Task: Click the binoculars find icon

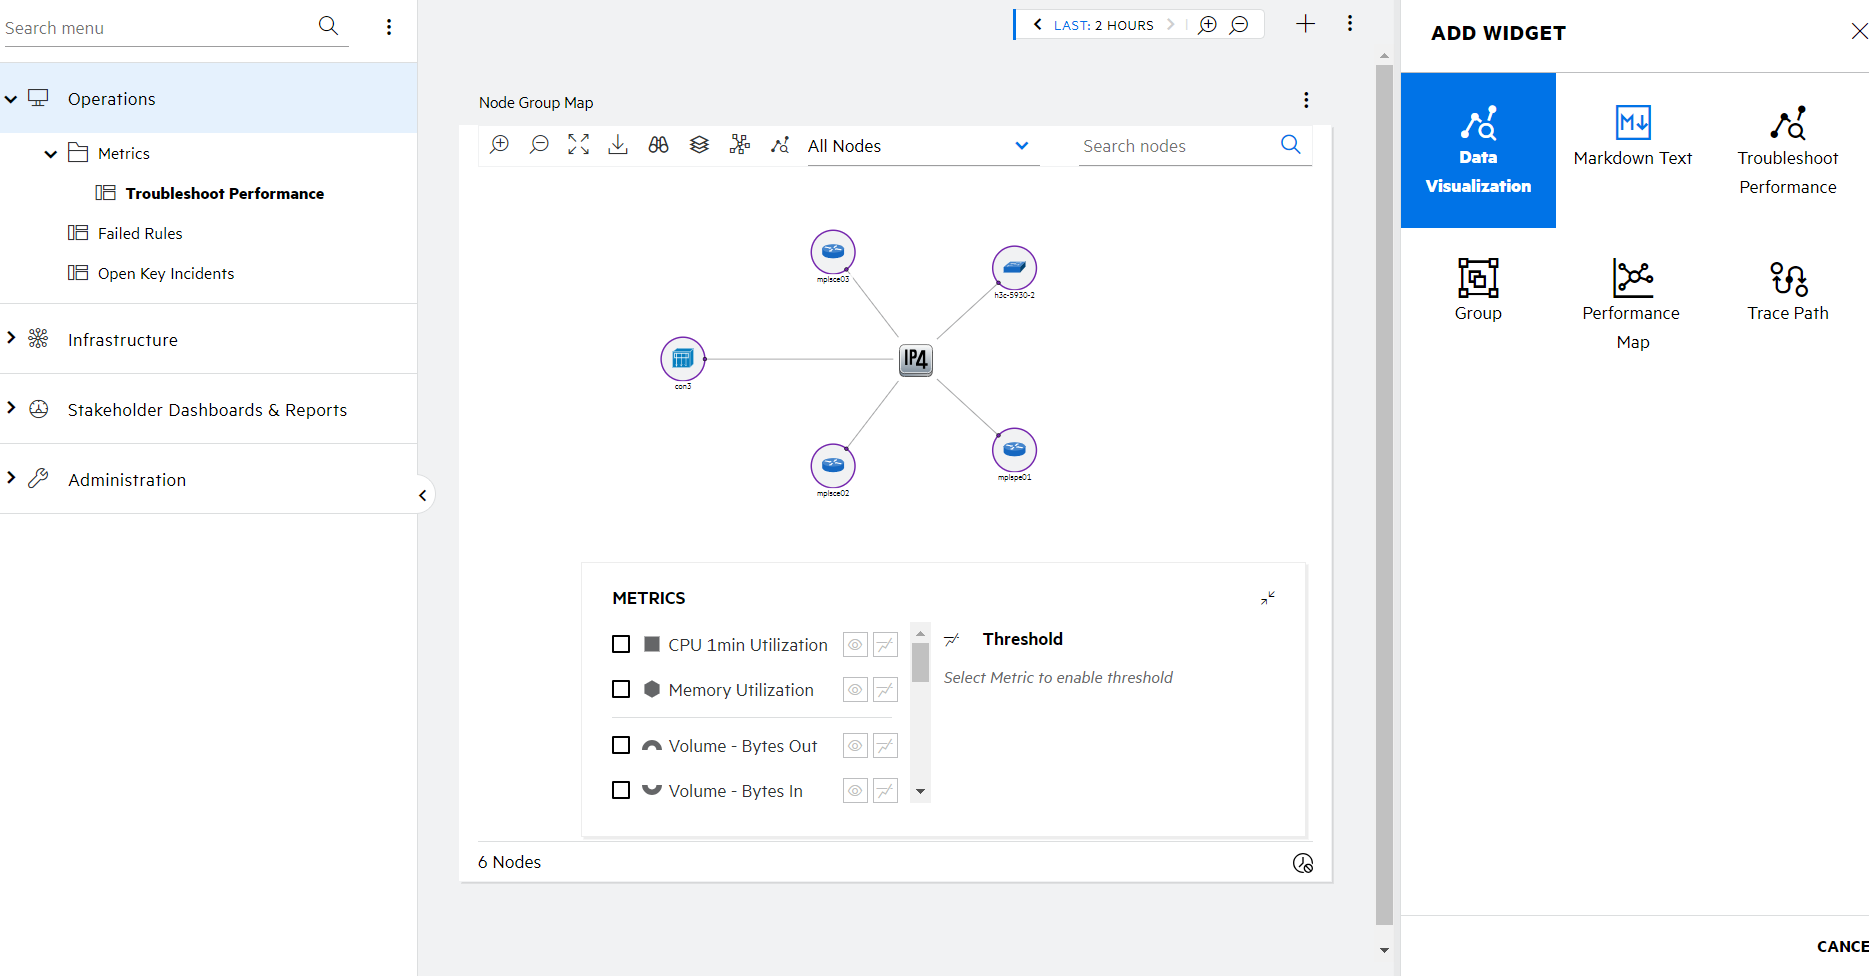Action: (658, 145)
